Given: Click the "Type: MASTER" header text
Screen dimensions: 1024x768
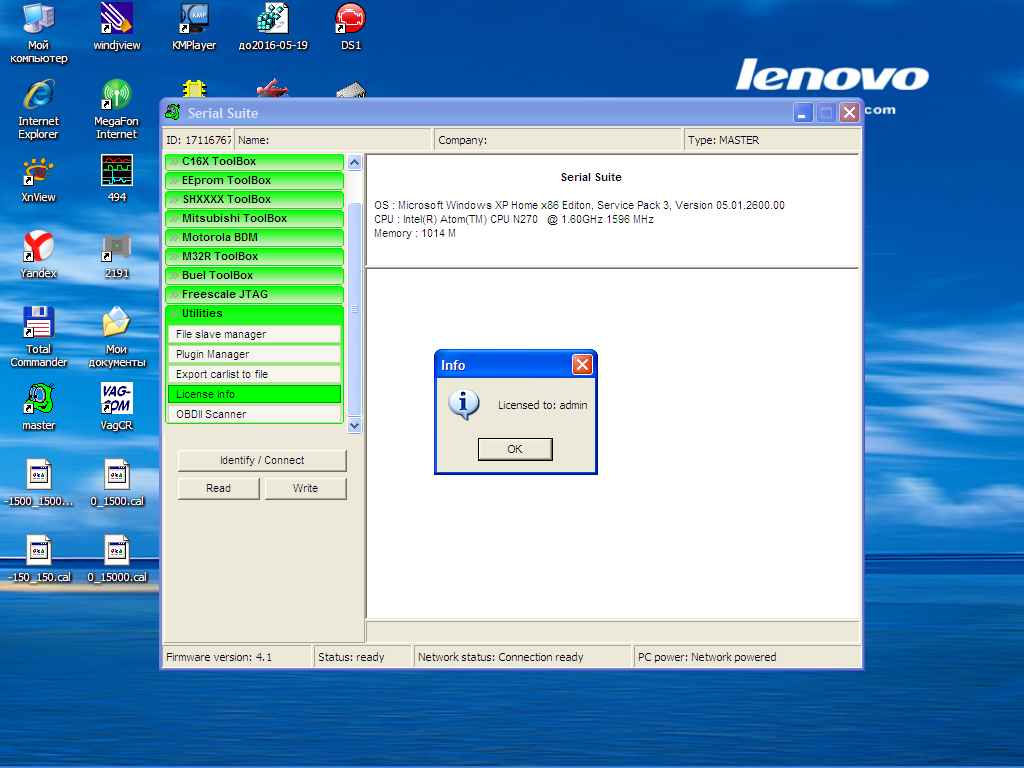Looking at the screenshot, I should [724, 140].
